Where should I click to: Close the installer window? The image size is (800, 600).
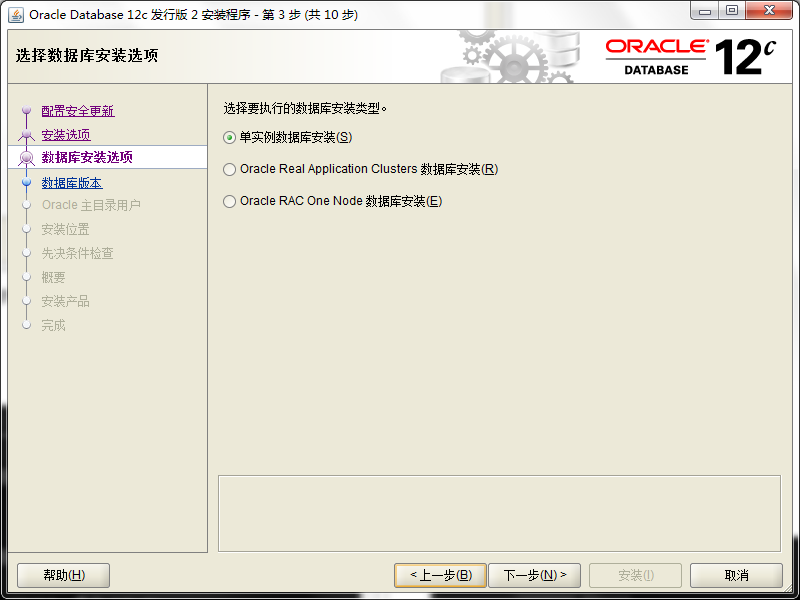pos(769,11)
